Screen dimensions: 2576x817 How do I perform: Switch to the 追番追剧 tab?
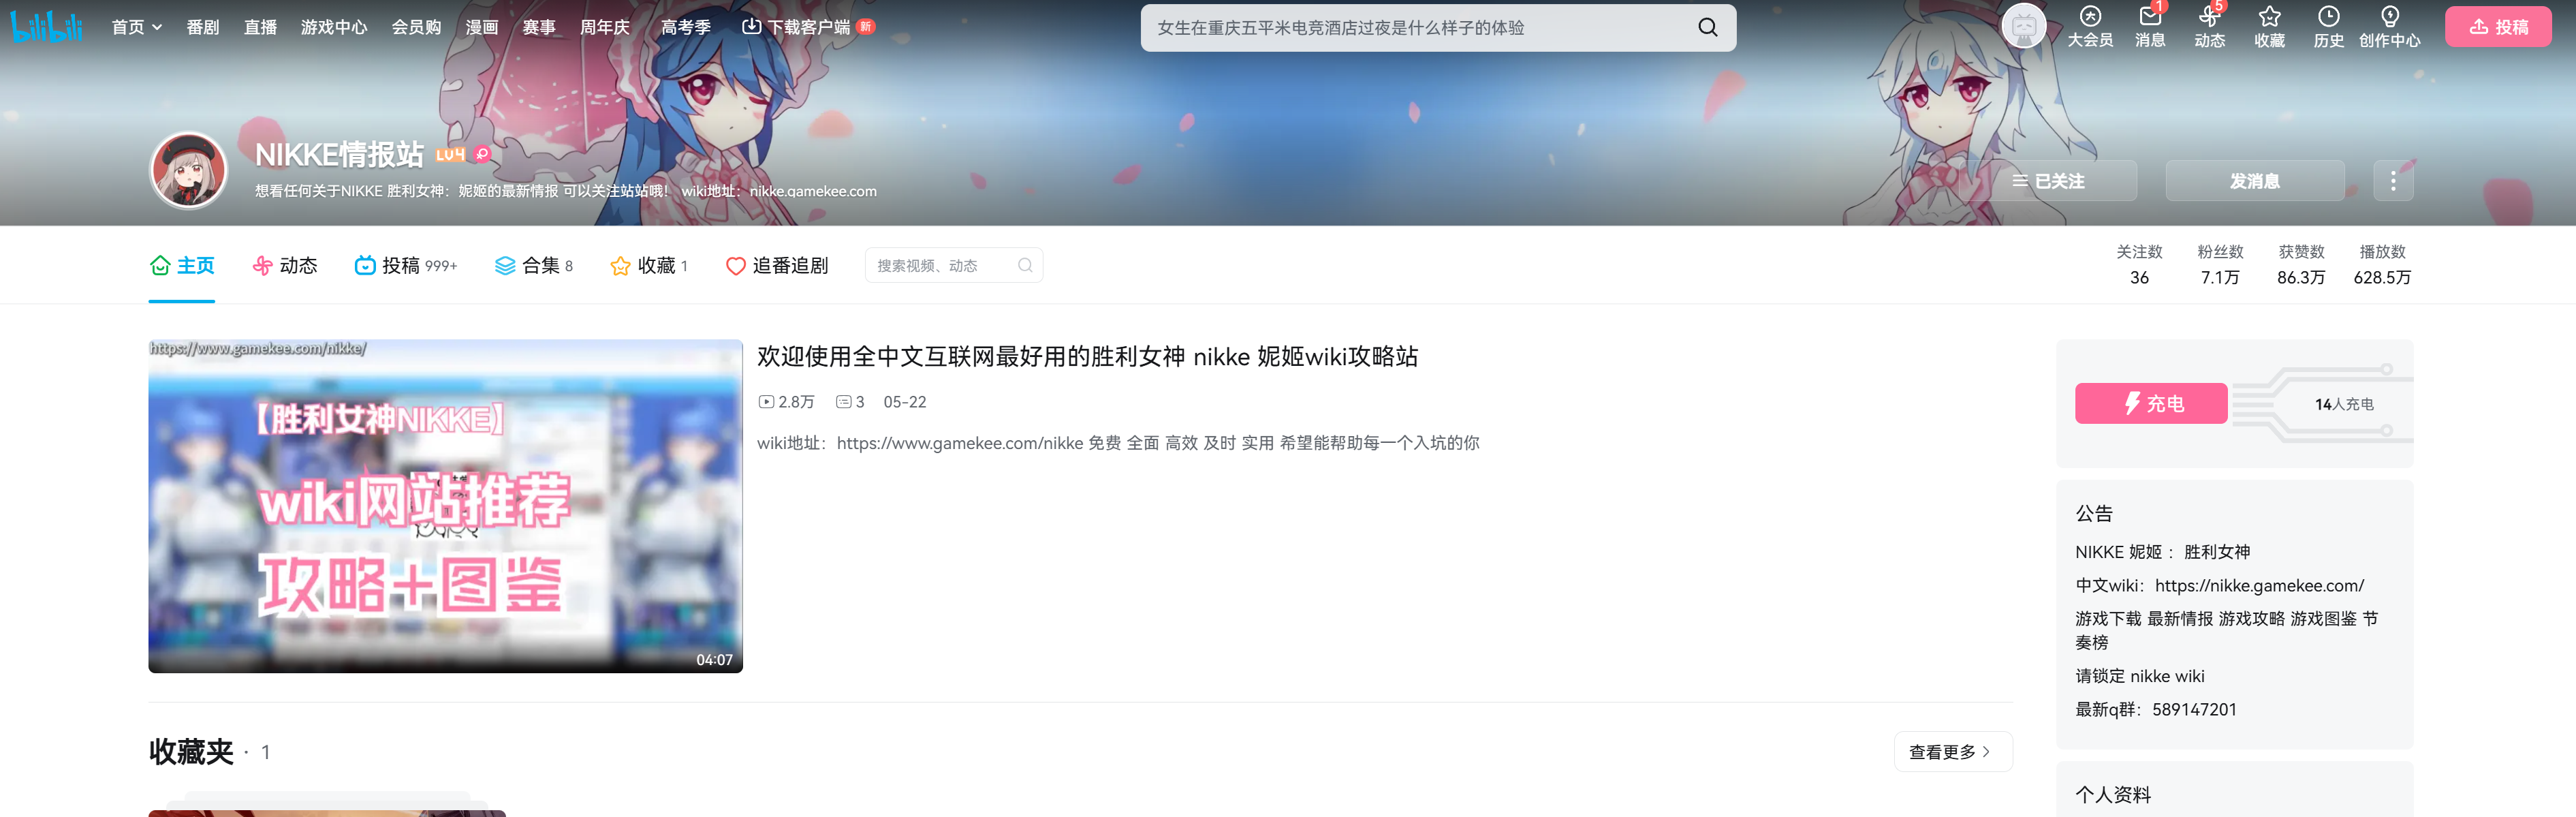(x=777, y=265)
